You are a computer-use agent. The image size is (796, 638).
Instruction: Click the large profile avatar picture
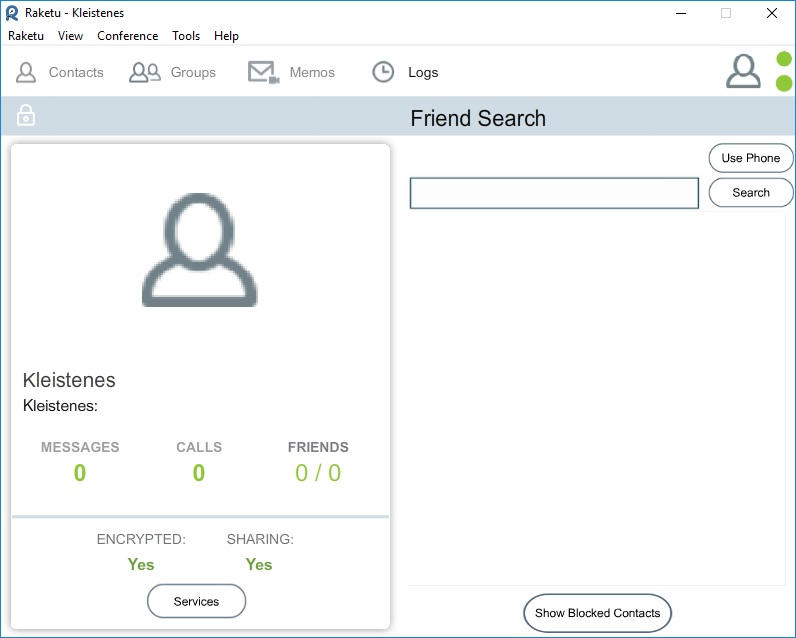point(200,250)
